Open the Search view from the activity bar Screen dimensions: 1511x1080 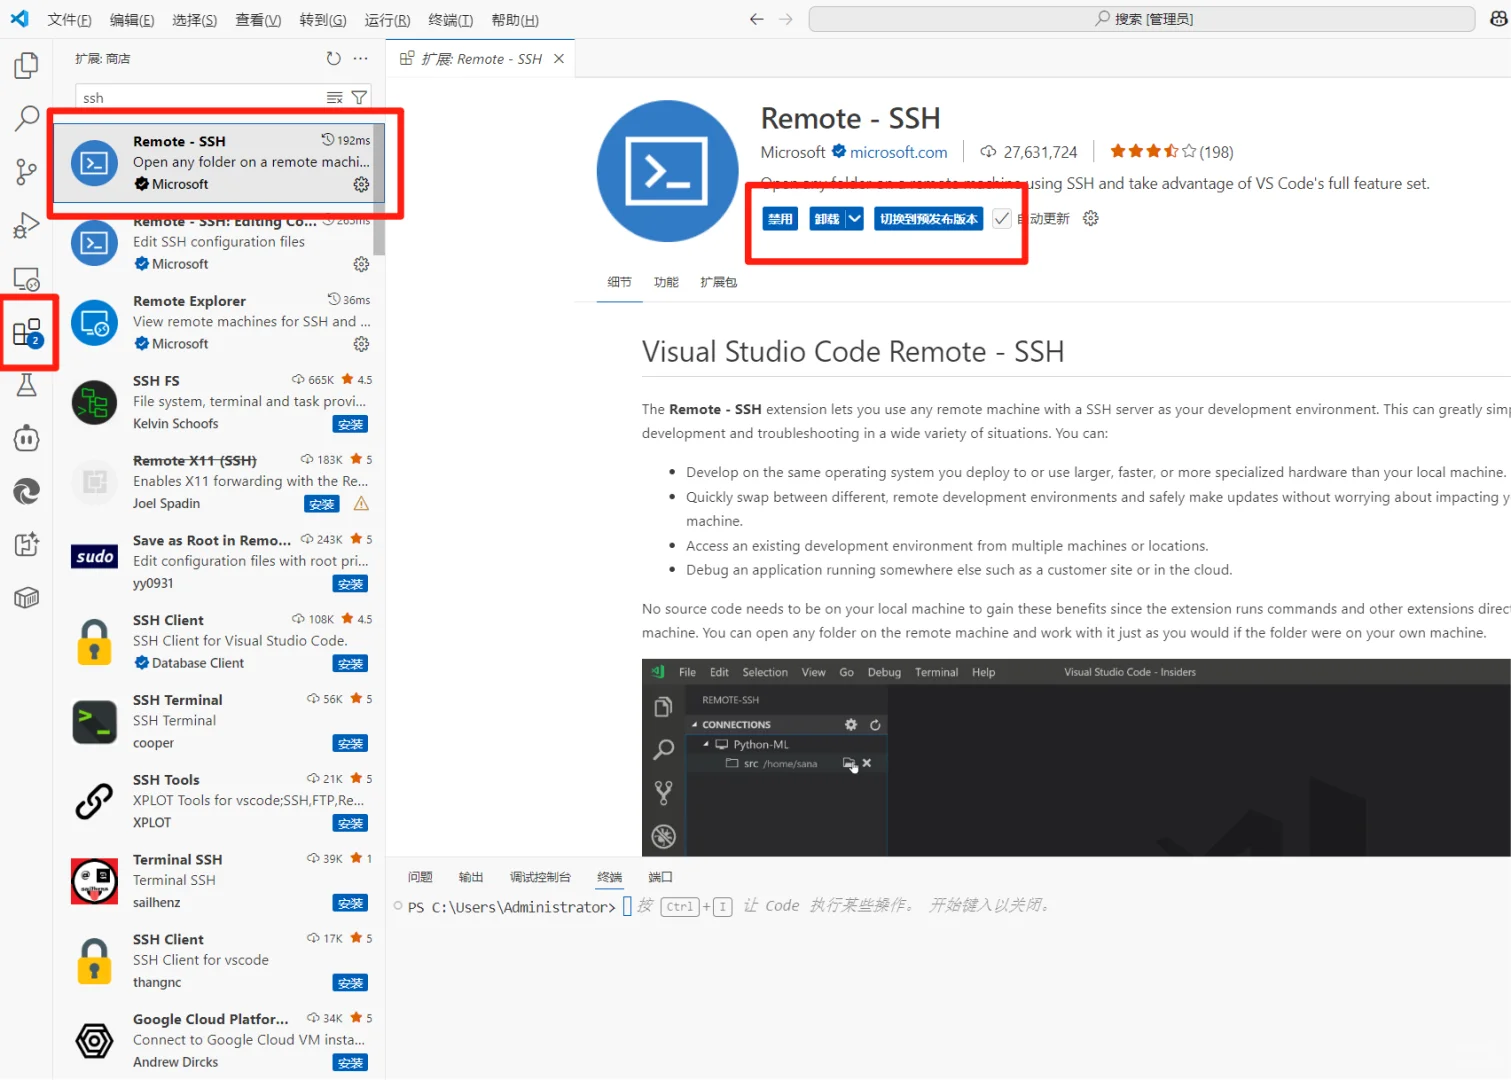[x=26, y=118]
